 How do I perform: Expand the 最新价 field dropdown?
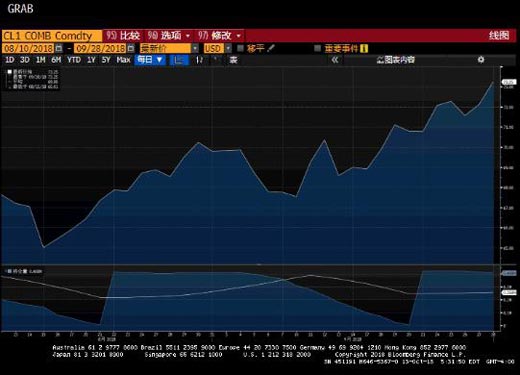(x=195, y=49)
